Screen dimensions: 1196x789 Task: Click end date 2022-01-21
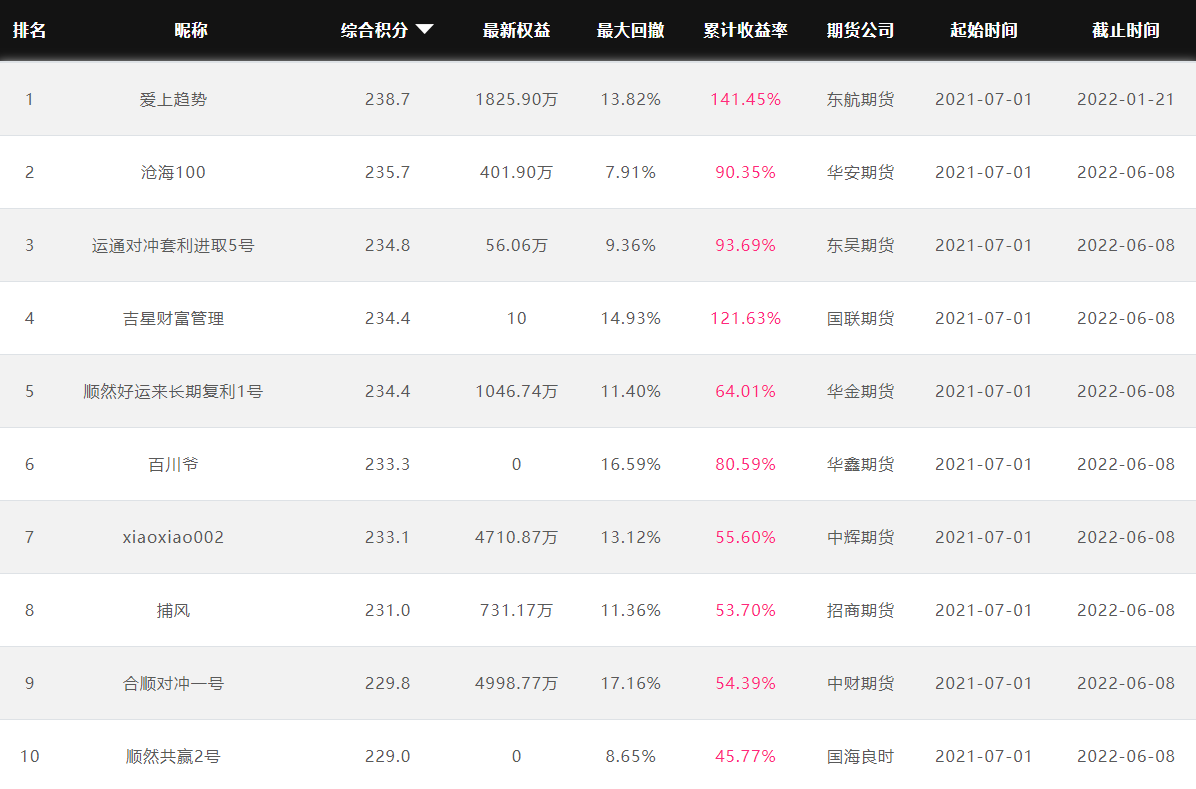coord(1126,99)
